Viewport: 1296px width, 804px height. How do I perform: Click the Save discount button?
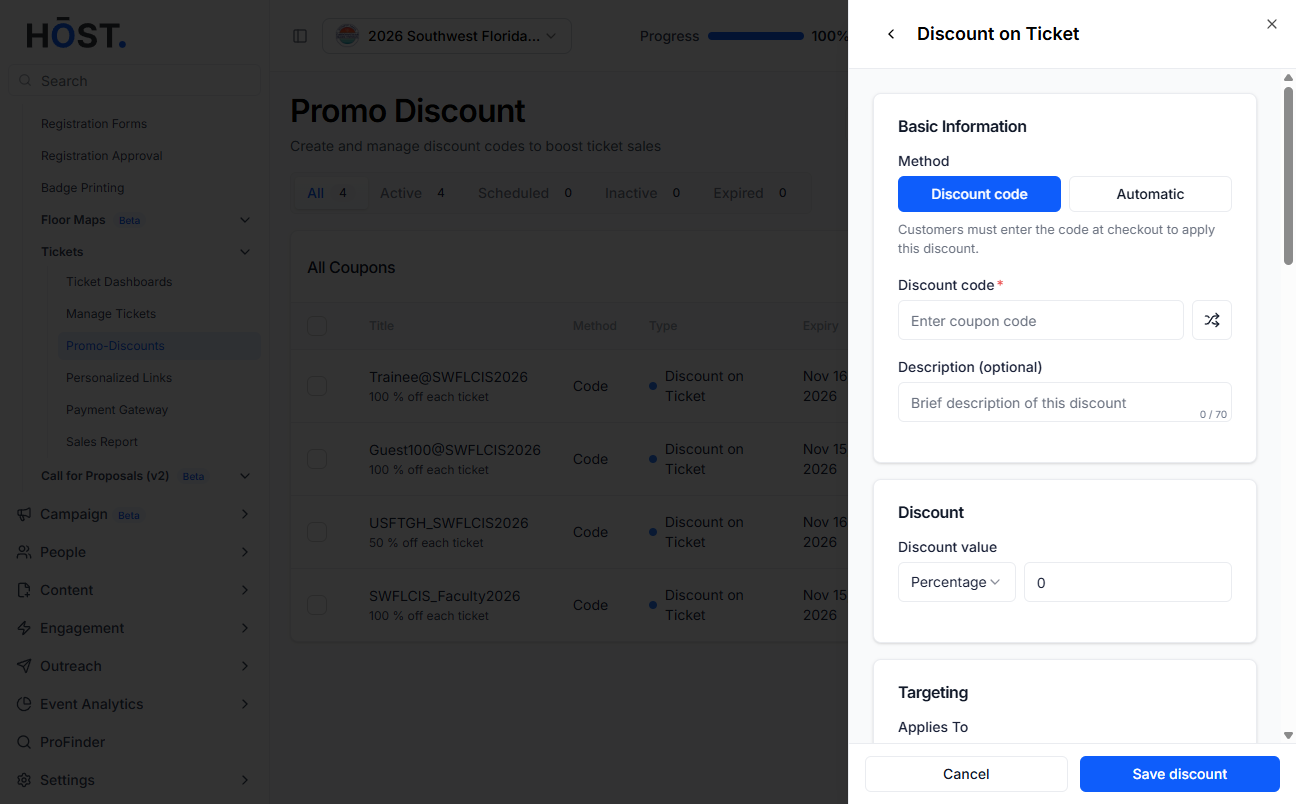coord(1180,774)
